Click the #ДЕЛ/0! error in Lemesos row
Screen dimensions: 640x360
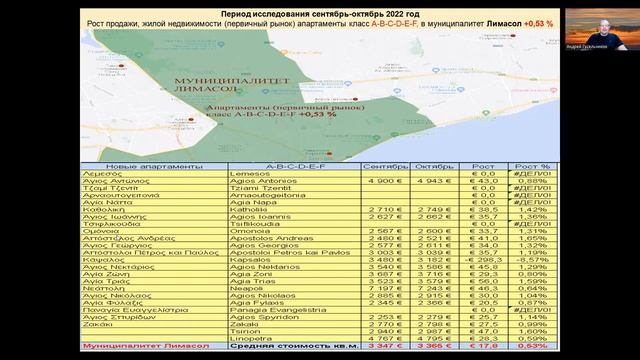point(532,174)
